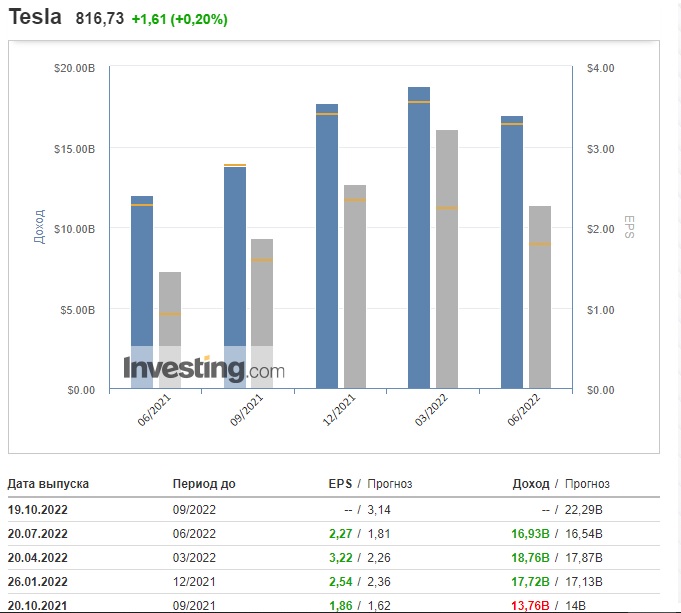Click revenue value 16,93B
681x613 pixels.
click(x=530, y=533)
